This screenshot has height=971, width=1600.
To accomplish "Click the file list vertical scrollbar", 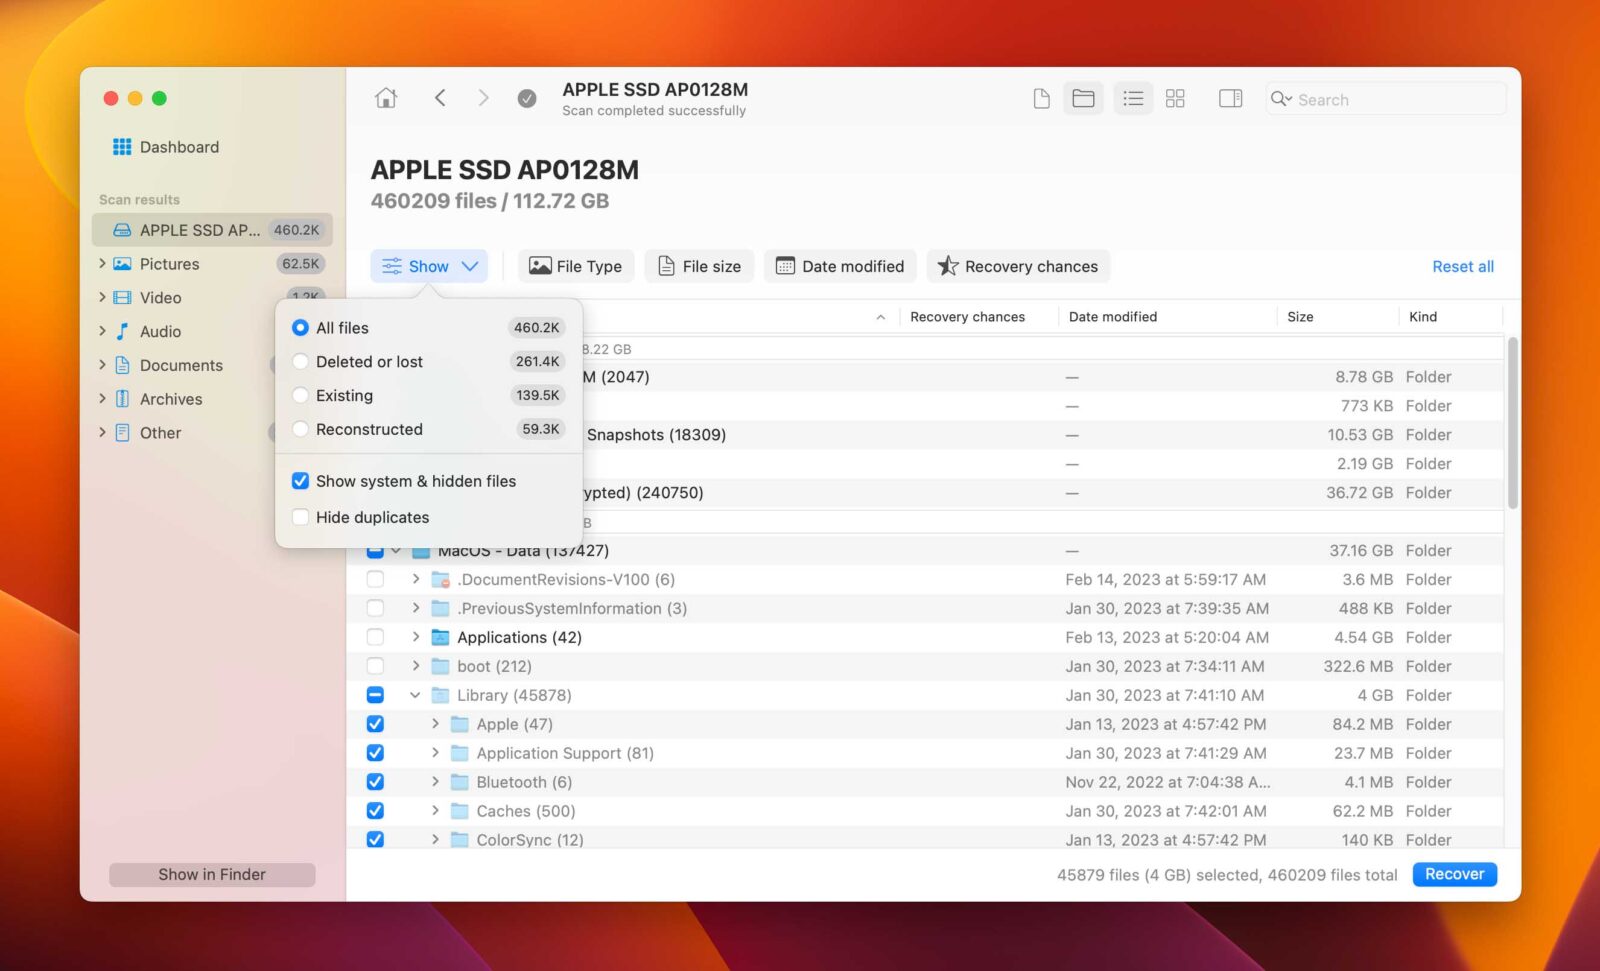I will 1513,423.
